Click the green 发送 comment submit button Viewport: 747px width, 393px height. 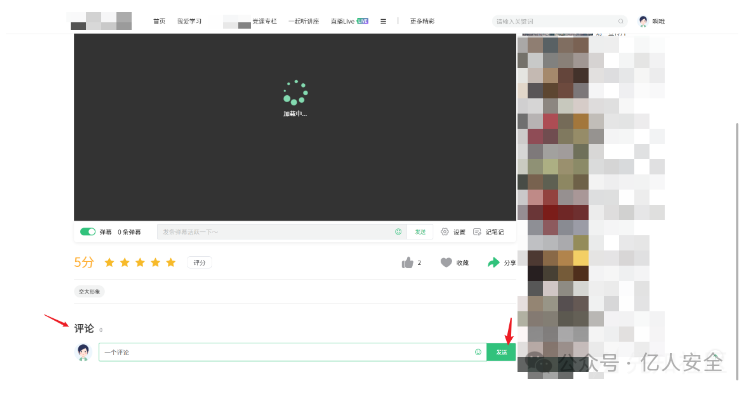click(501, 352)
